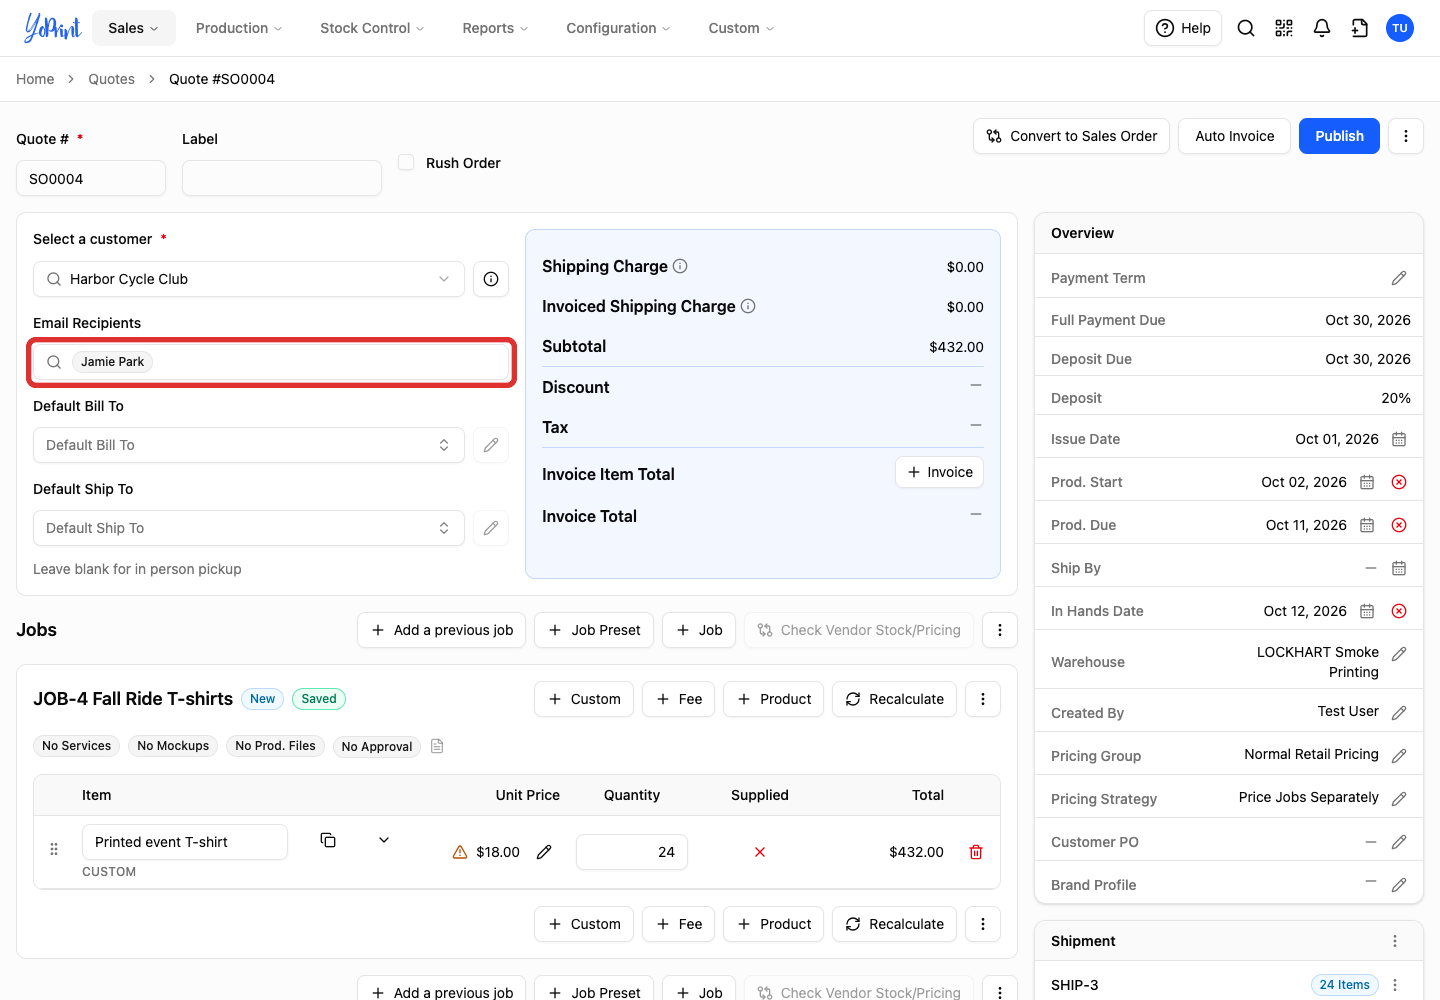Viewport: 1440px width, 1000px height.
Task: Toggle the Rush Order checkbox
Action: coord(406,162)
